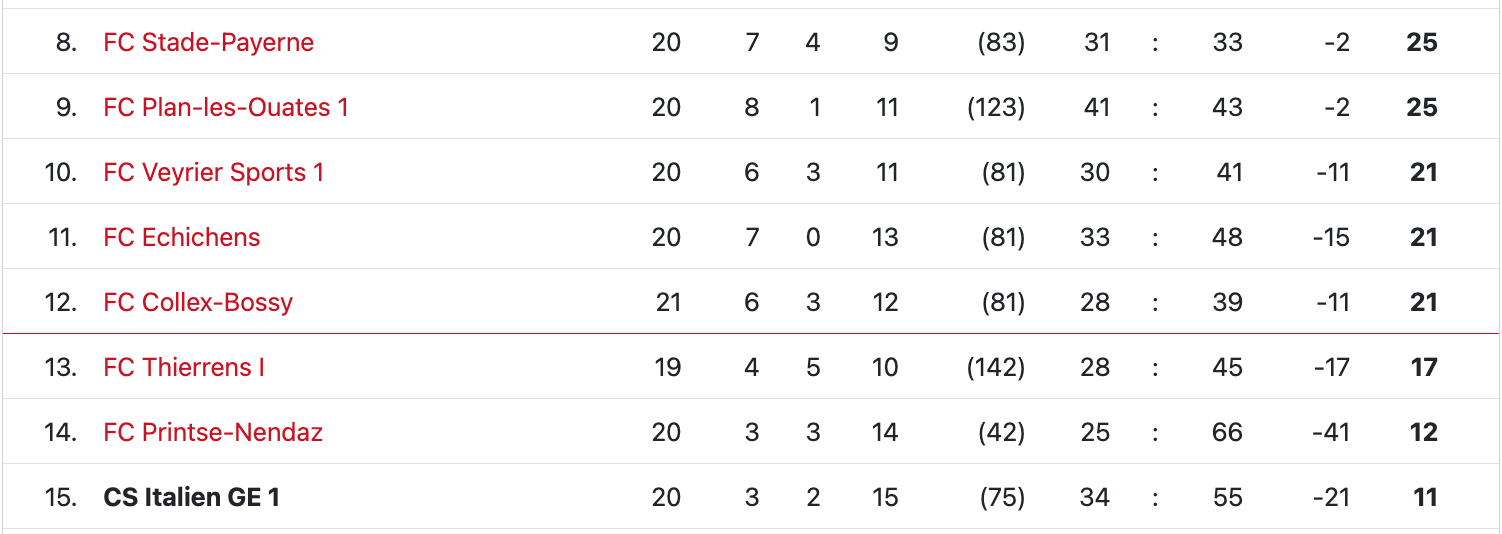This screenshot has height=534, width=1502.
Task: Visit the FC Printse-Nendaz team page
Action: [213, 432]
